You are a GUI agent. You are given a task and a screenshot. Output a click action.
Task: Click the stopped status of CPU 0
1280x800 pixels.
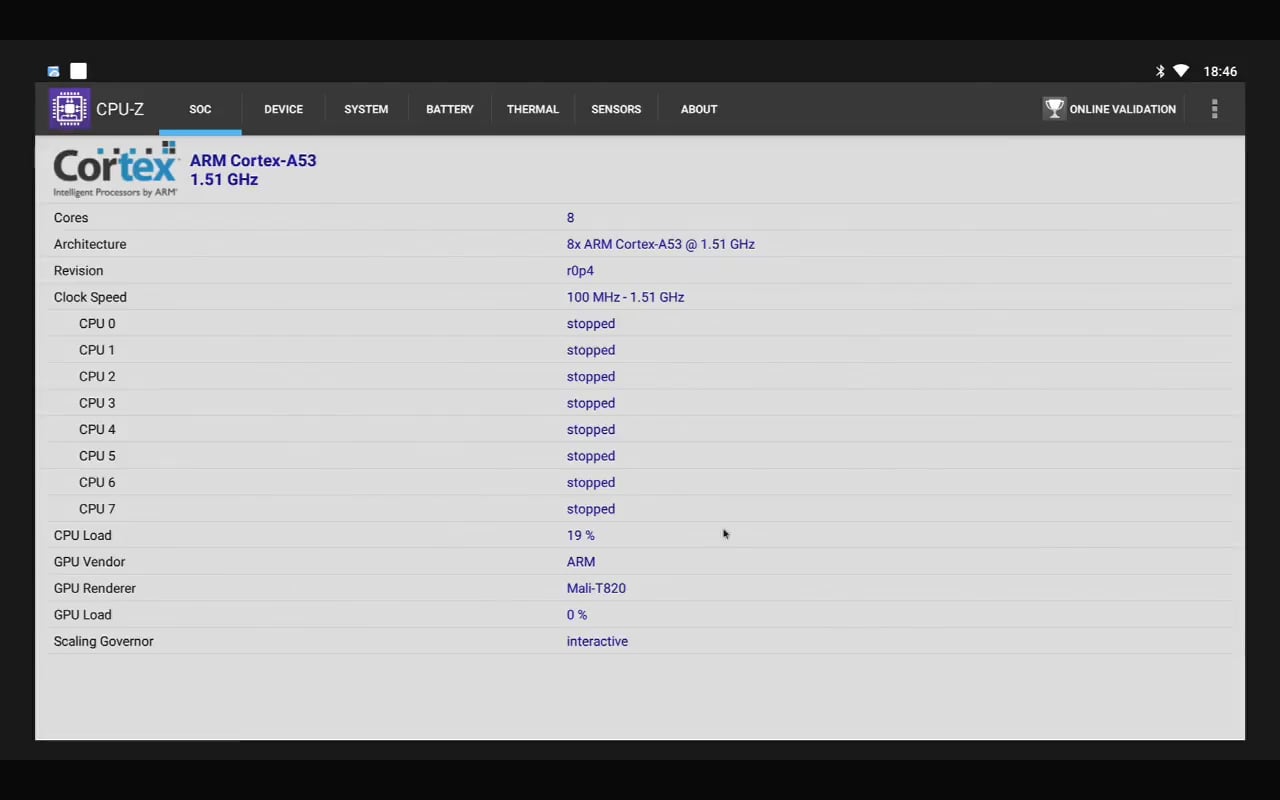click(x=591, y=324)
